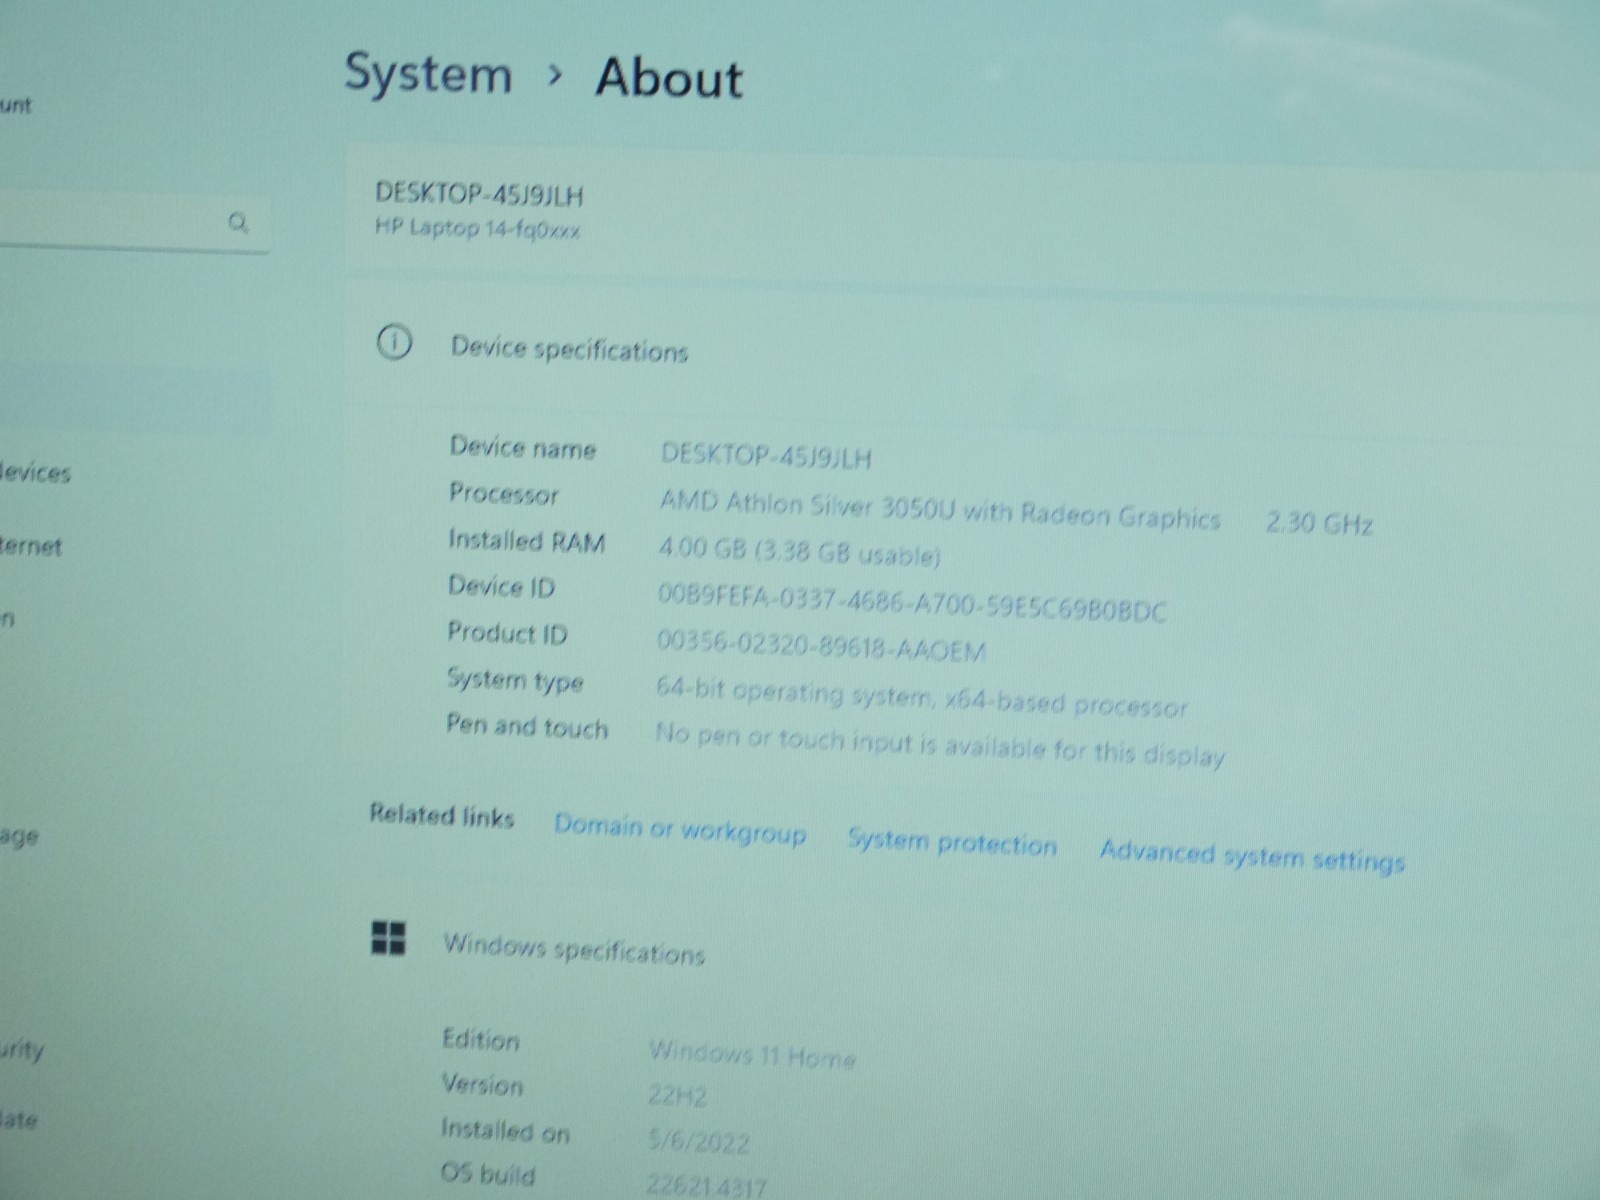
Task: Open the sidebar item ending in 'ternet'
Action: [31, 546]
